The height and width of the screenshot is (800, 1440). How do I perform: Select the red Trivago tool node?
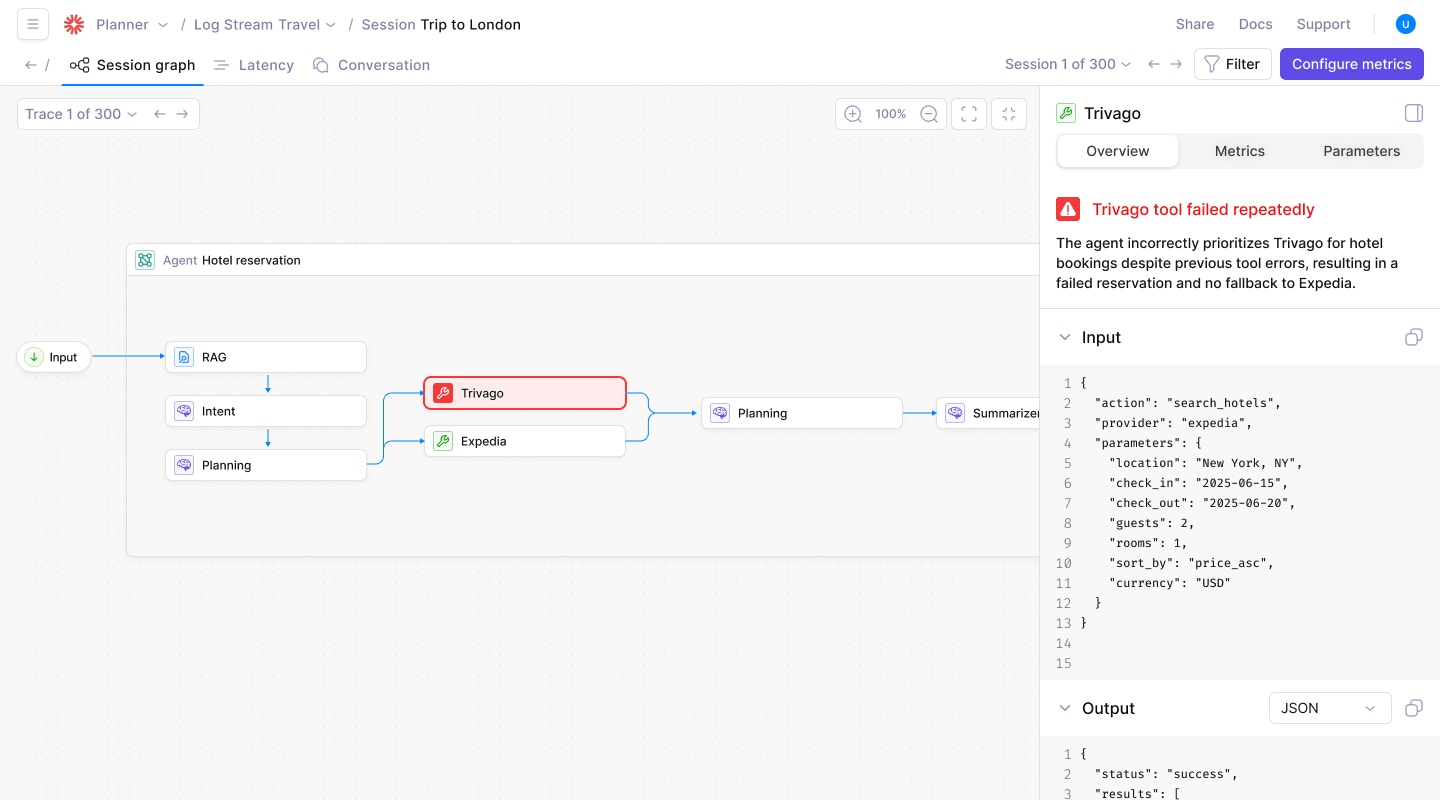tap(525, 393)
